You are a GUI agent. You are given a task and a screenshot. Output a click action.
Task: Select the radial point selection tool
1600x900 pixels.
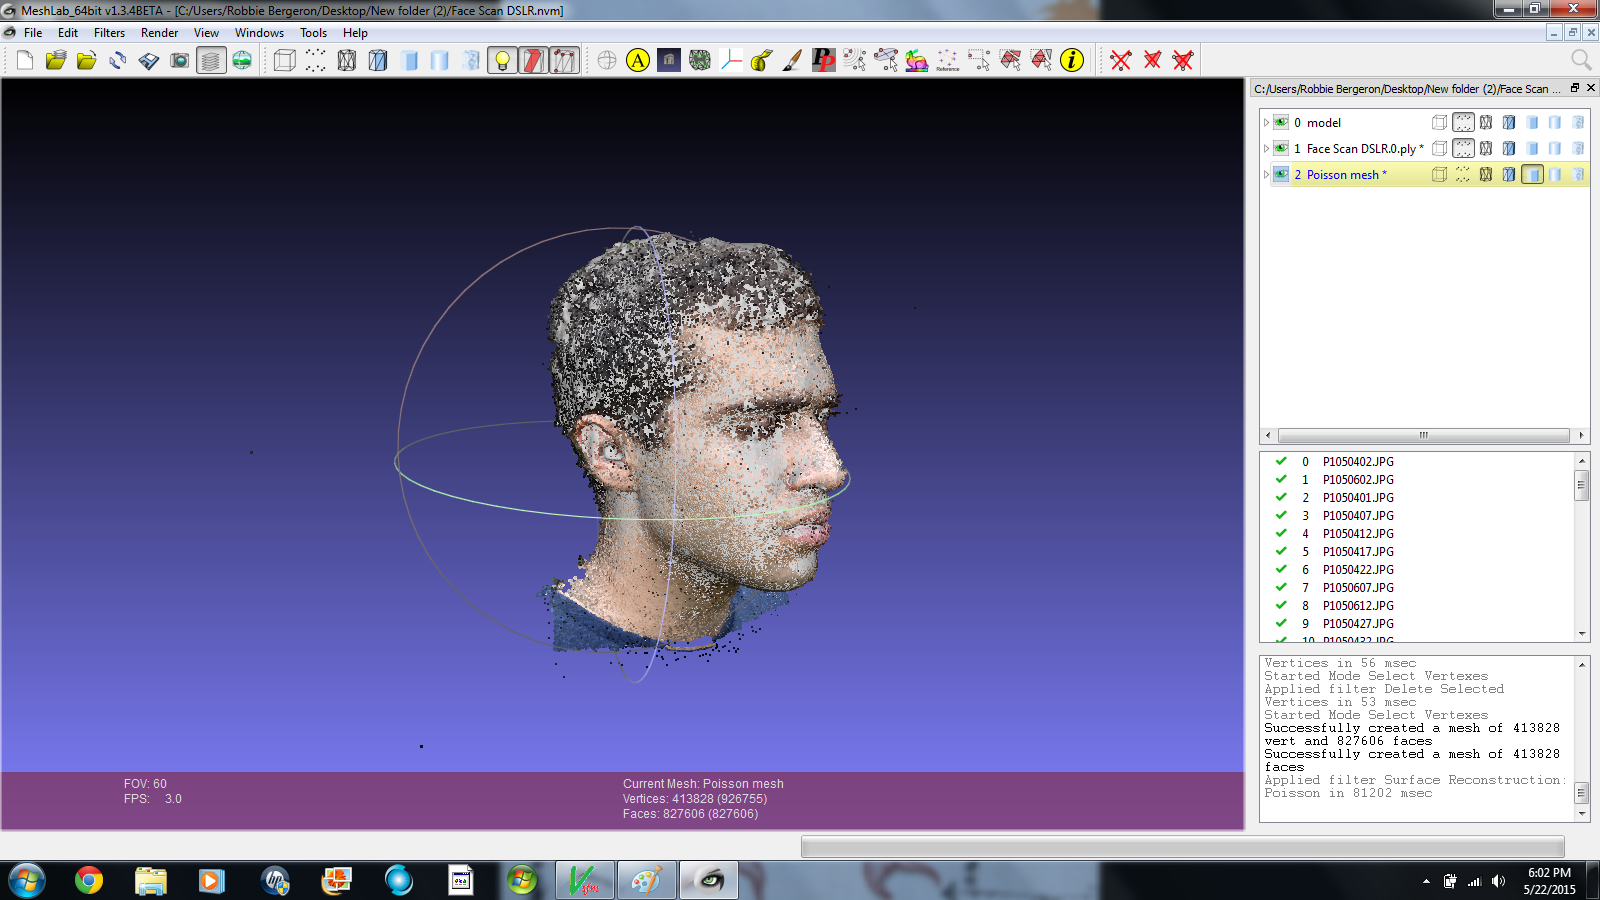[855, 61]
